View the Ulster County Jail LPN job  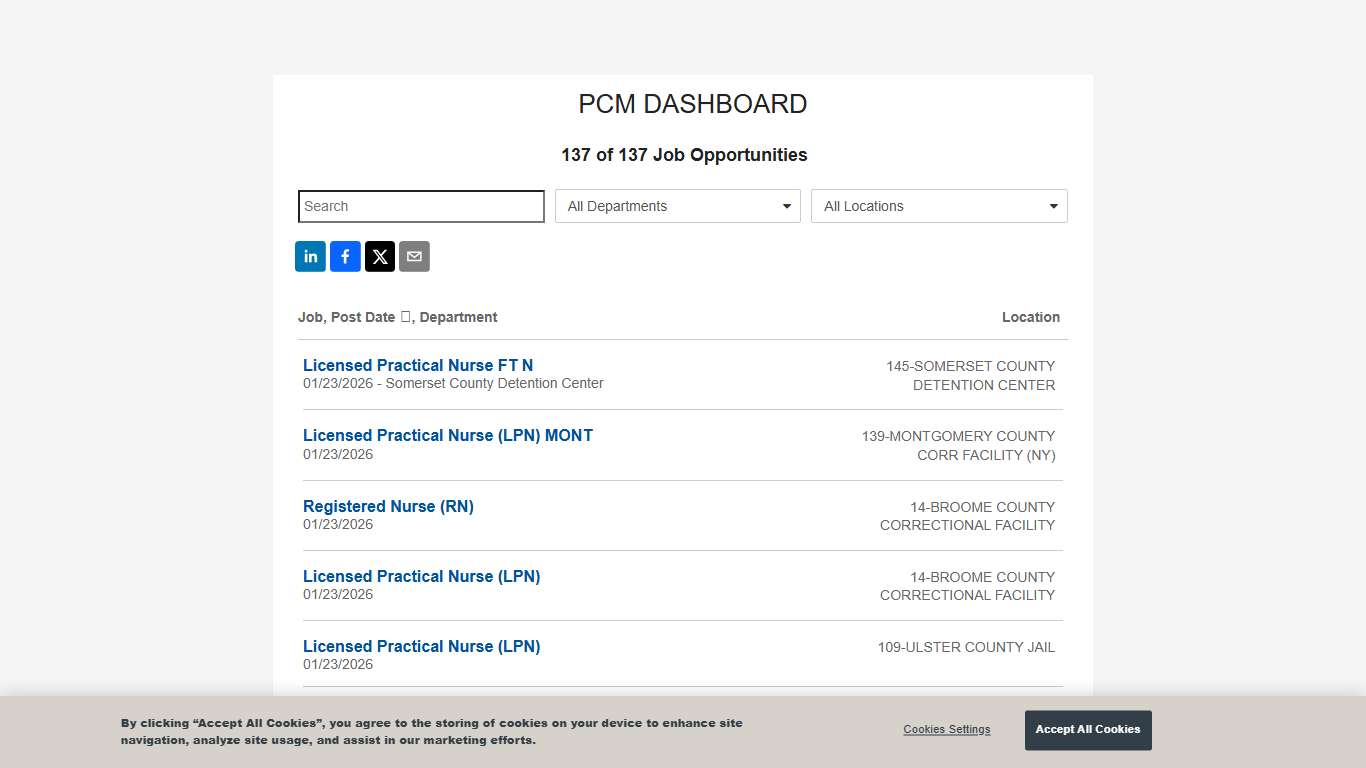coord(421,646)
